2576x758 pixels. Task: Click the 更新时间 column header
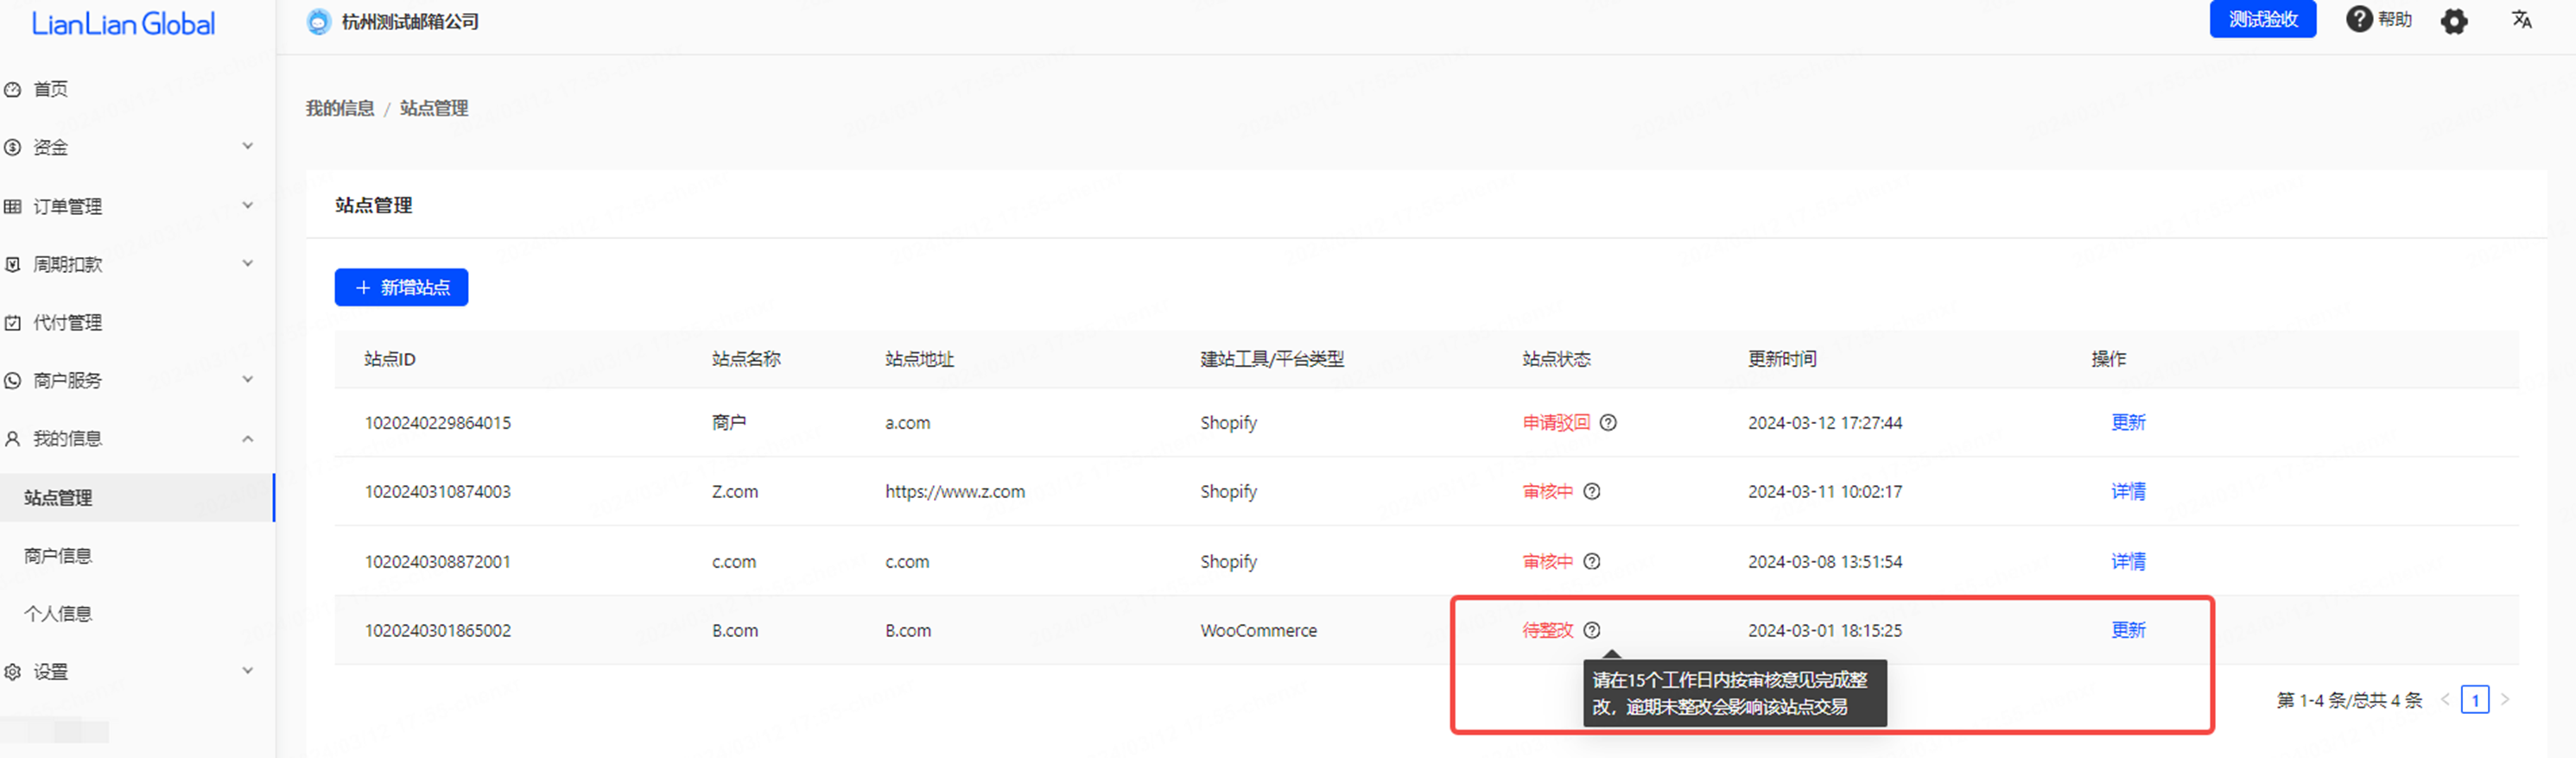(1782, 360)
